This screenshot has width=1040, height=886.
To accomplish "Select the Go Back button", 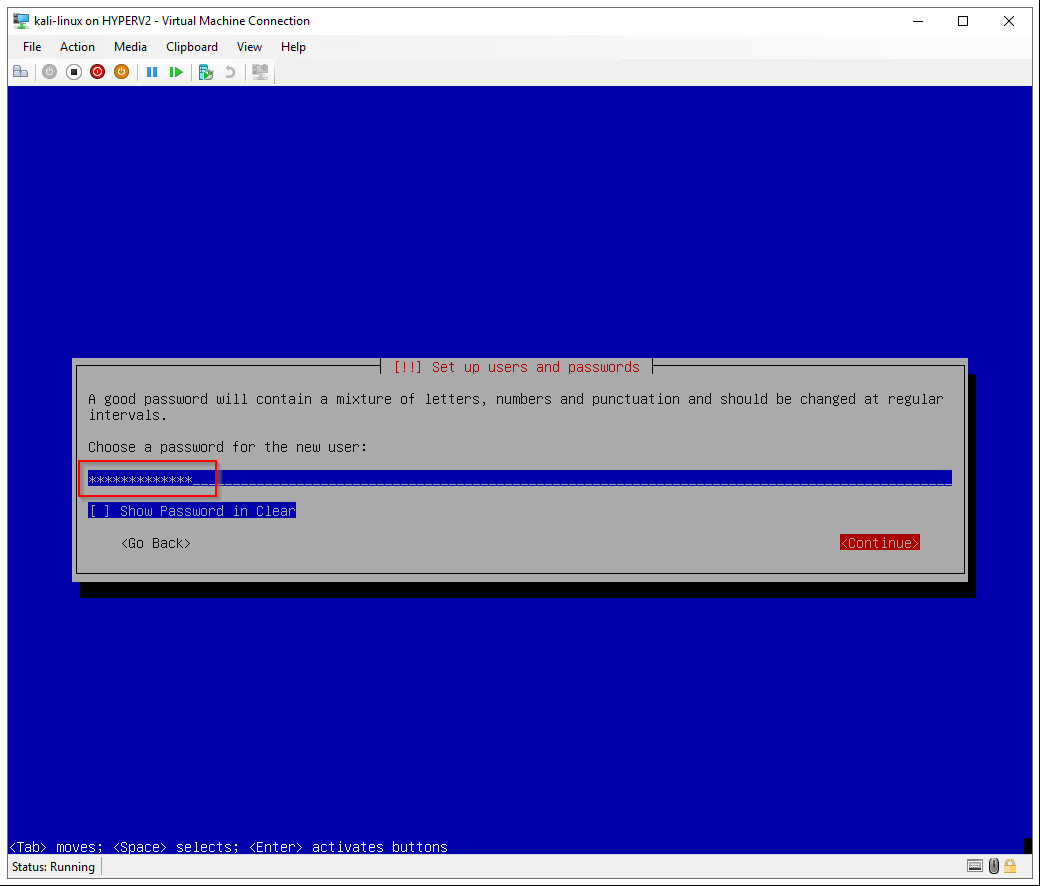I will coord(155,543).
